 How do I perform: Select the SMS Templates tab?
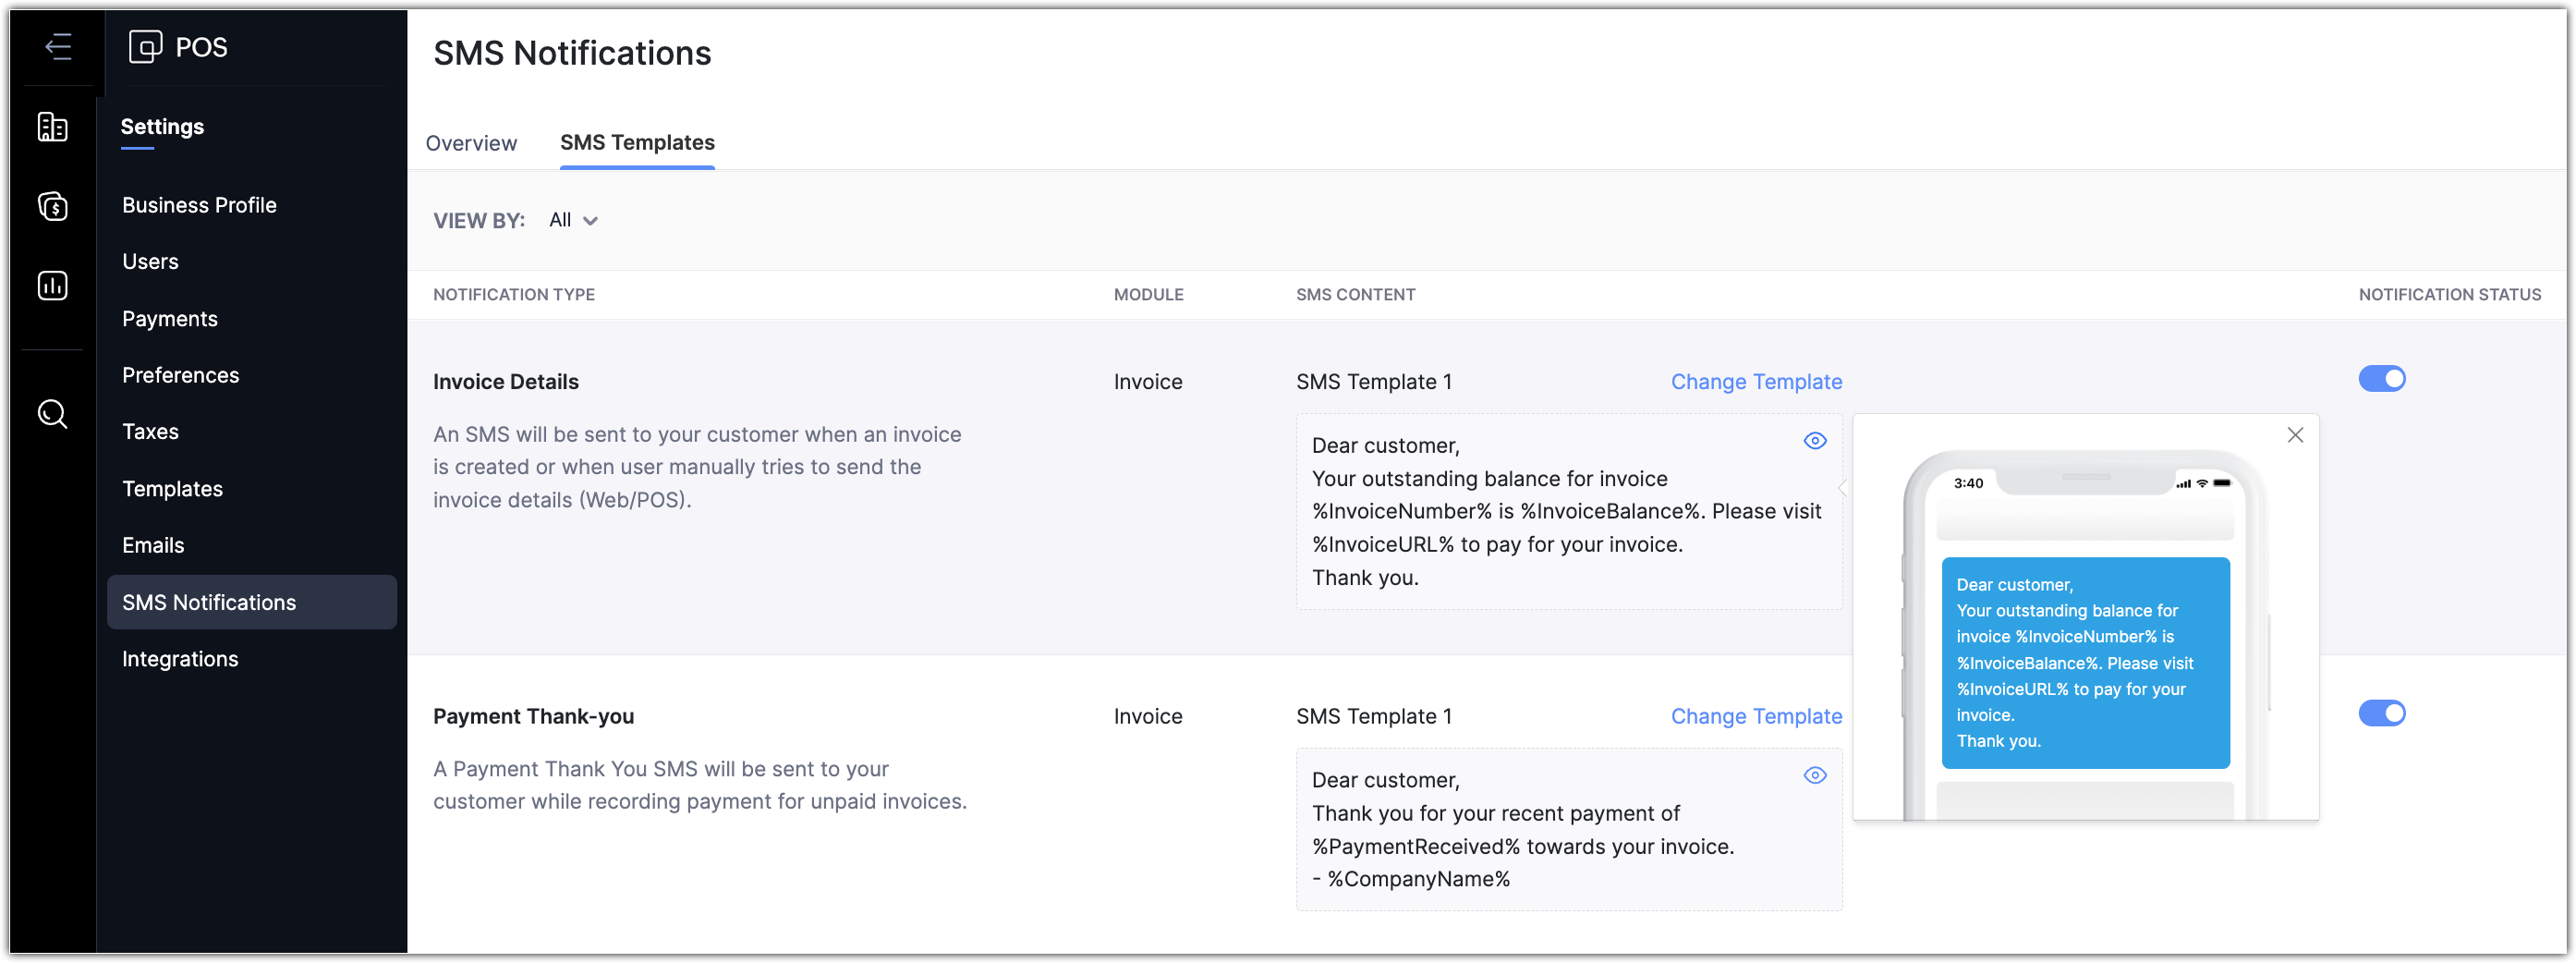637,143
